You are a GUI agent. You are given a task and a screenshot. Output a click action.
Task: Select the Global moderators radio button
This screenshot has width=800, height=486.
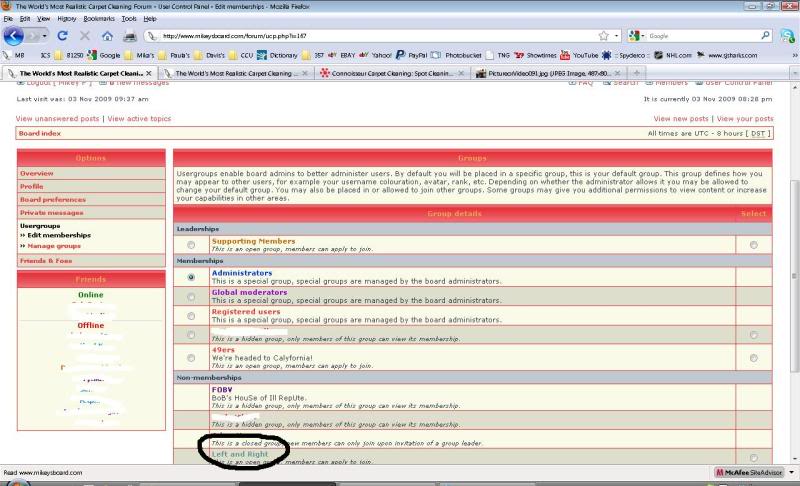191,297
